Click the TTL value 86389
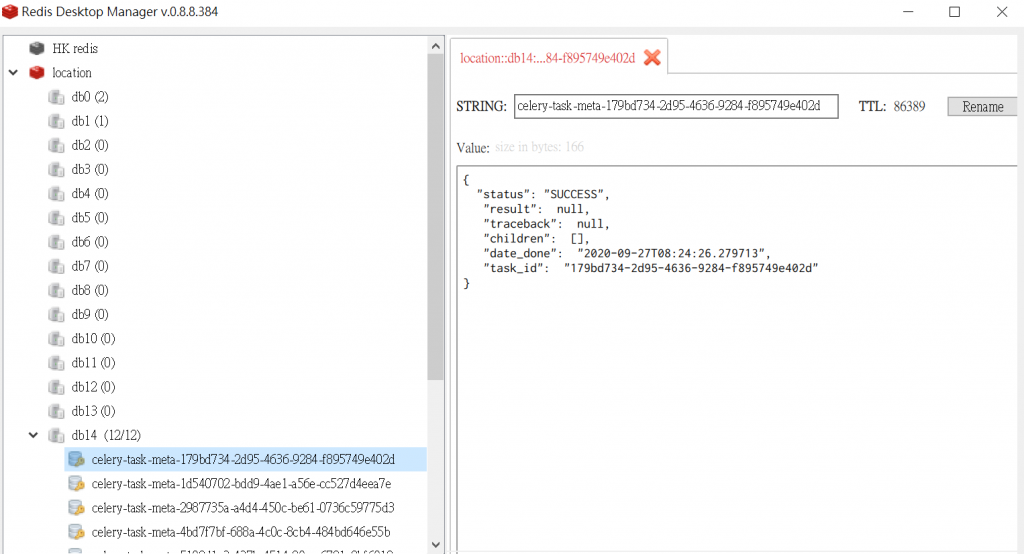1024x554 pixels. 909,106
